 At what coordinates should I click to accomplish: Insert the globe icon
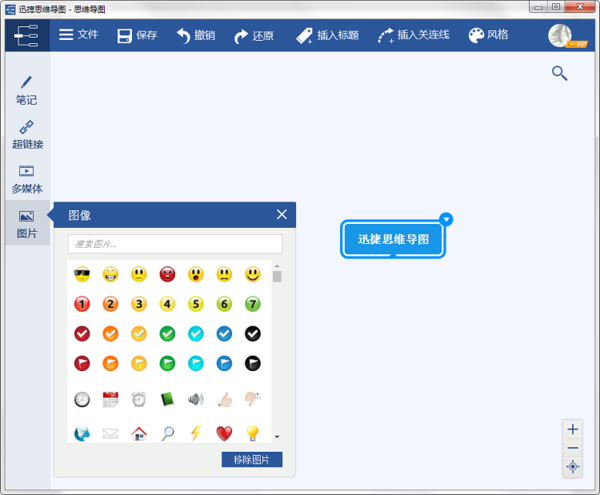pyautogui.click(x=82, y=434)
